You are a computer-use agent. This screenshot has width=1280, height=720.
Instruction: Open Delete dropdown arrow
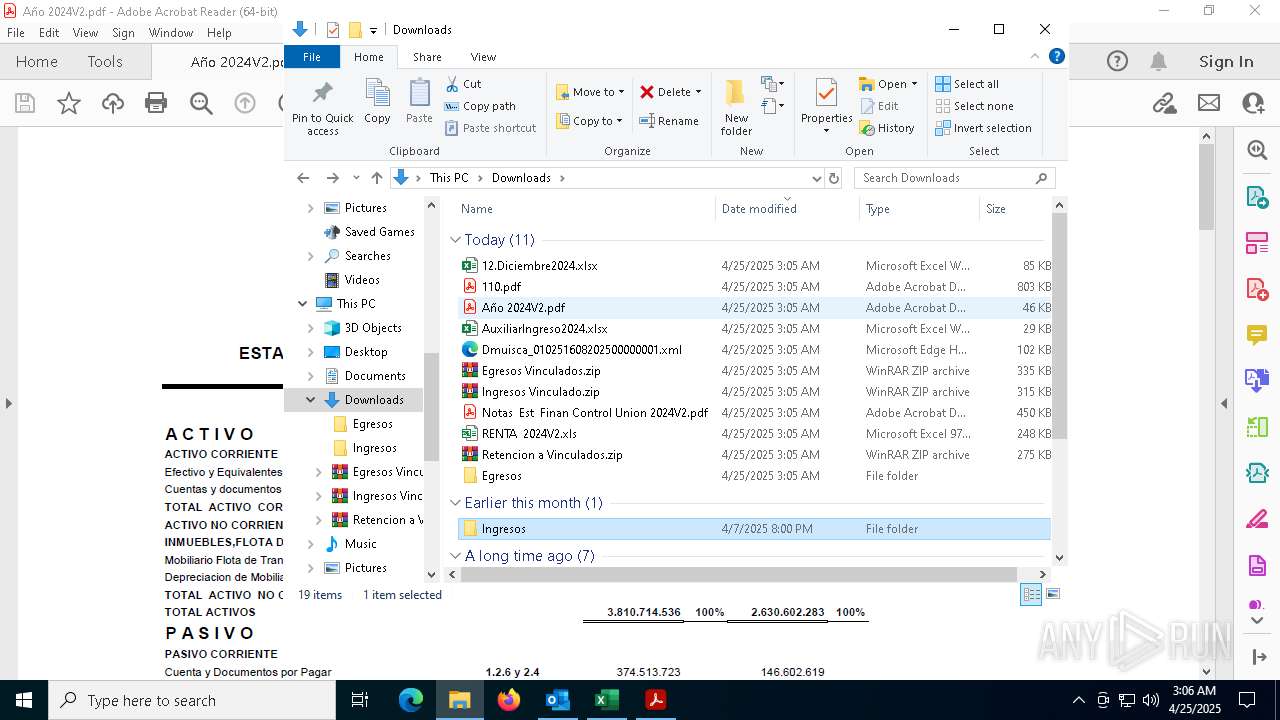click(x=698, y=92)
